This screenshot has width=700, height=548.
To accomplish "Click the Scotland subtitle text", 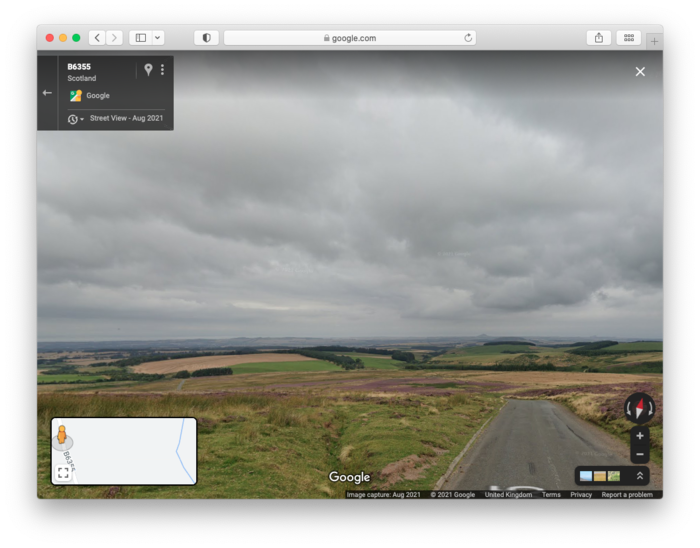I will pos(82,78).
